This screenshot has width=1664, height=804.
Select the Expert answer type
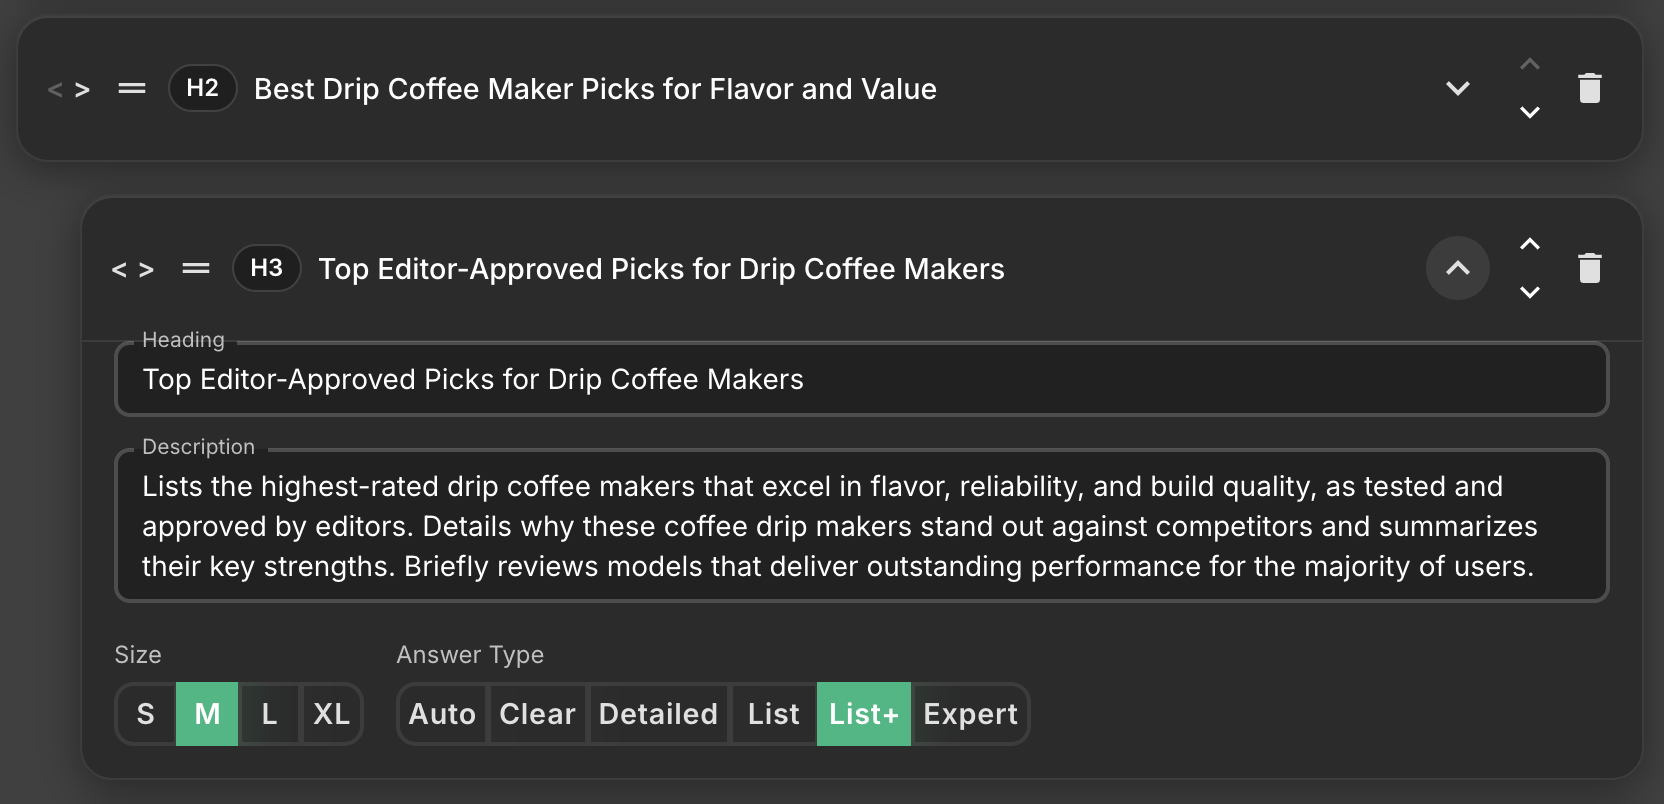coord(970,714)
